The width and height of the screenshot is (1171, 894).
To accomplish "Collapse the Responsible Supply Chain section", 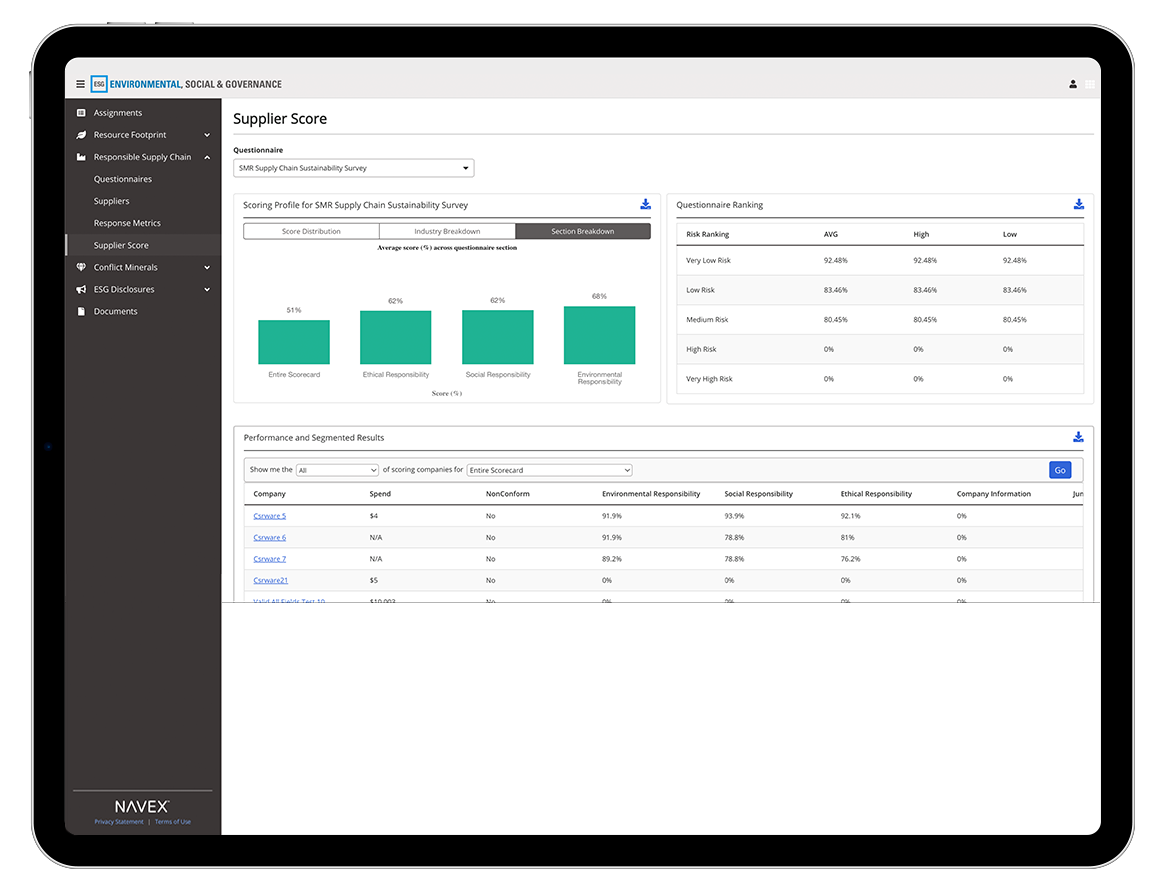I will 208,156.
